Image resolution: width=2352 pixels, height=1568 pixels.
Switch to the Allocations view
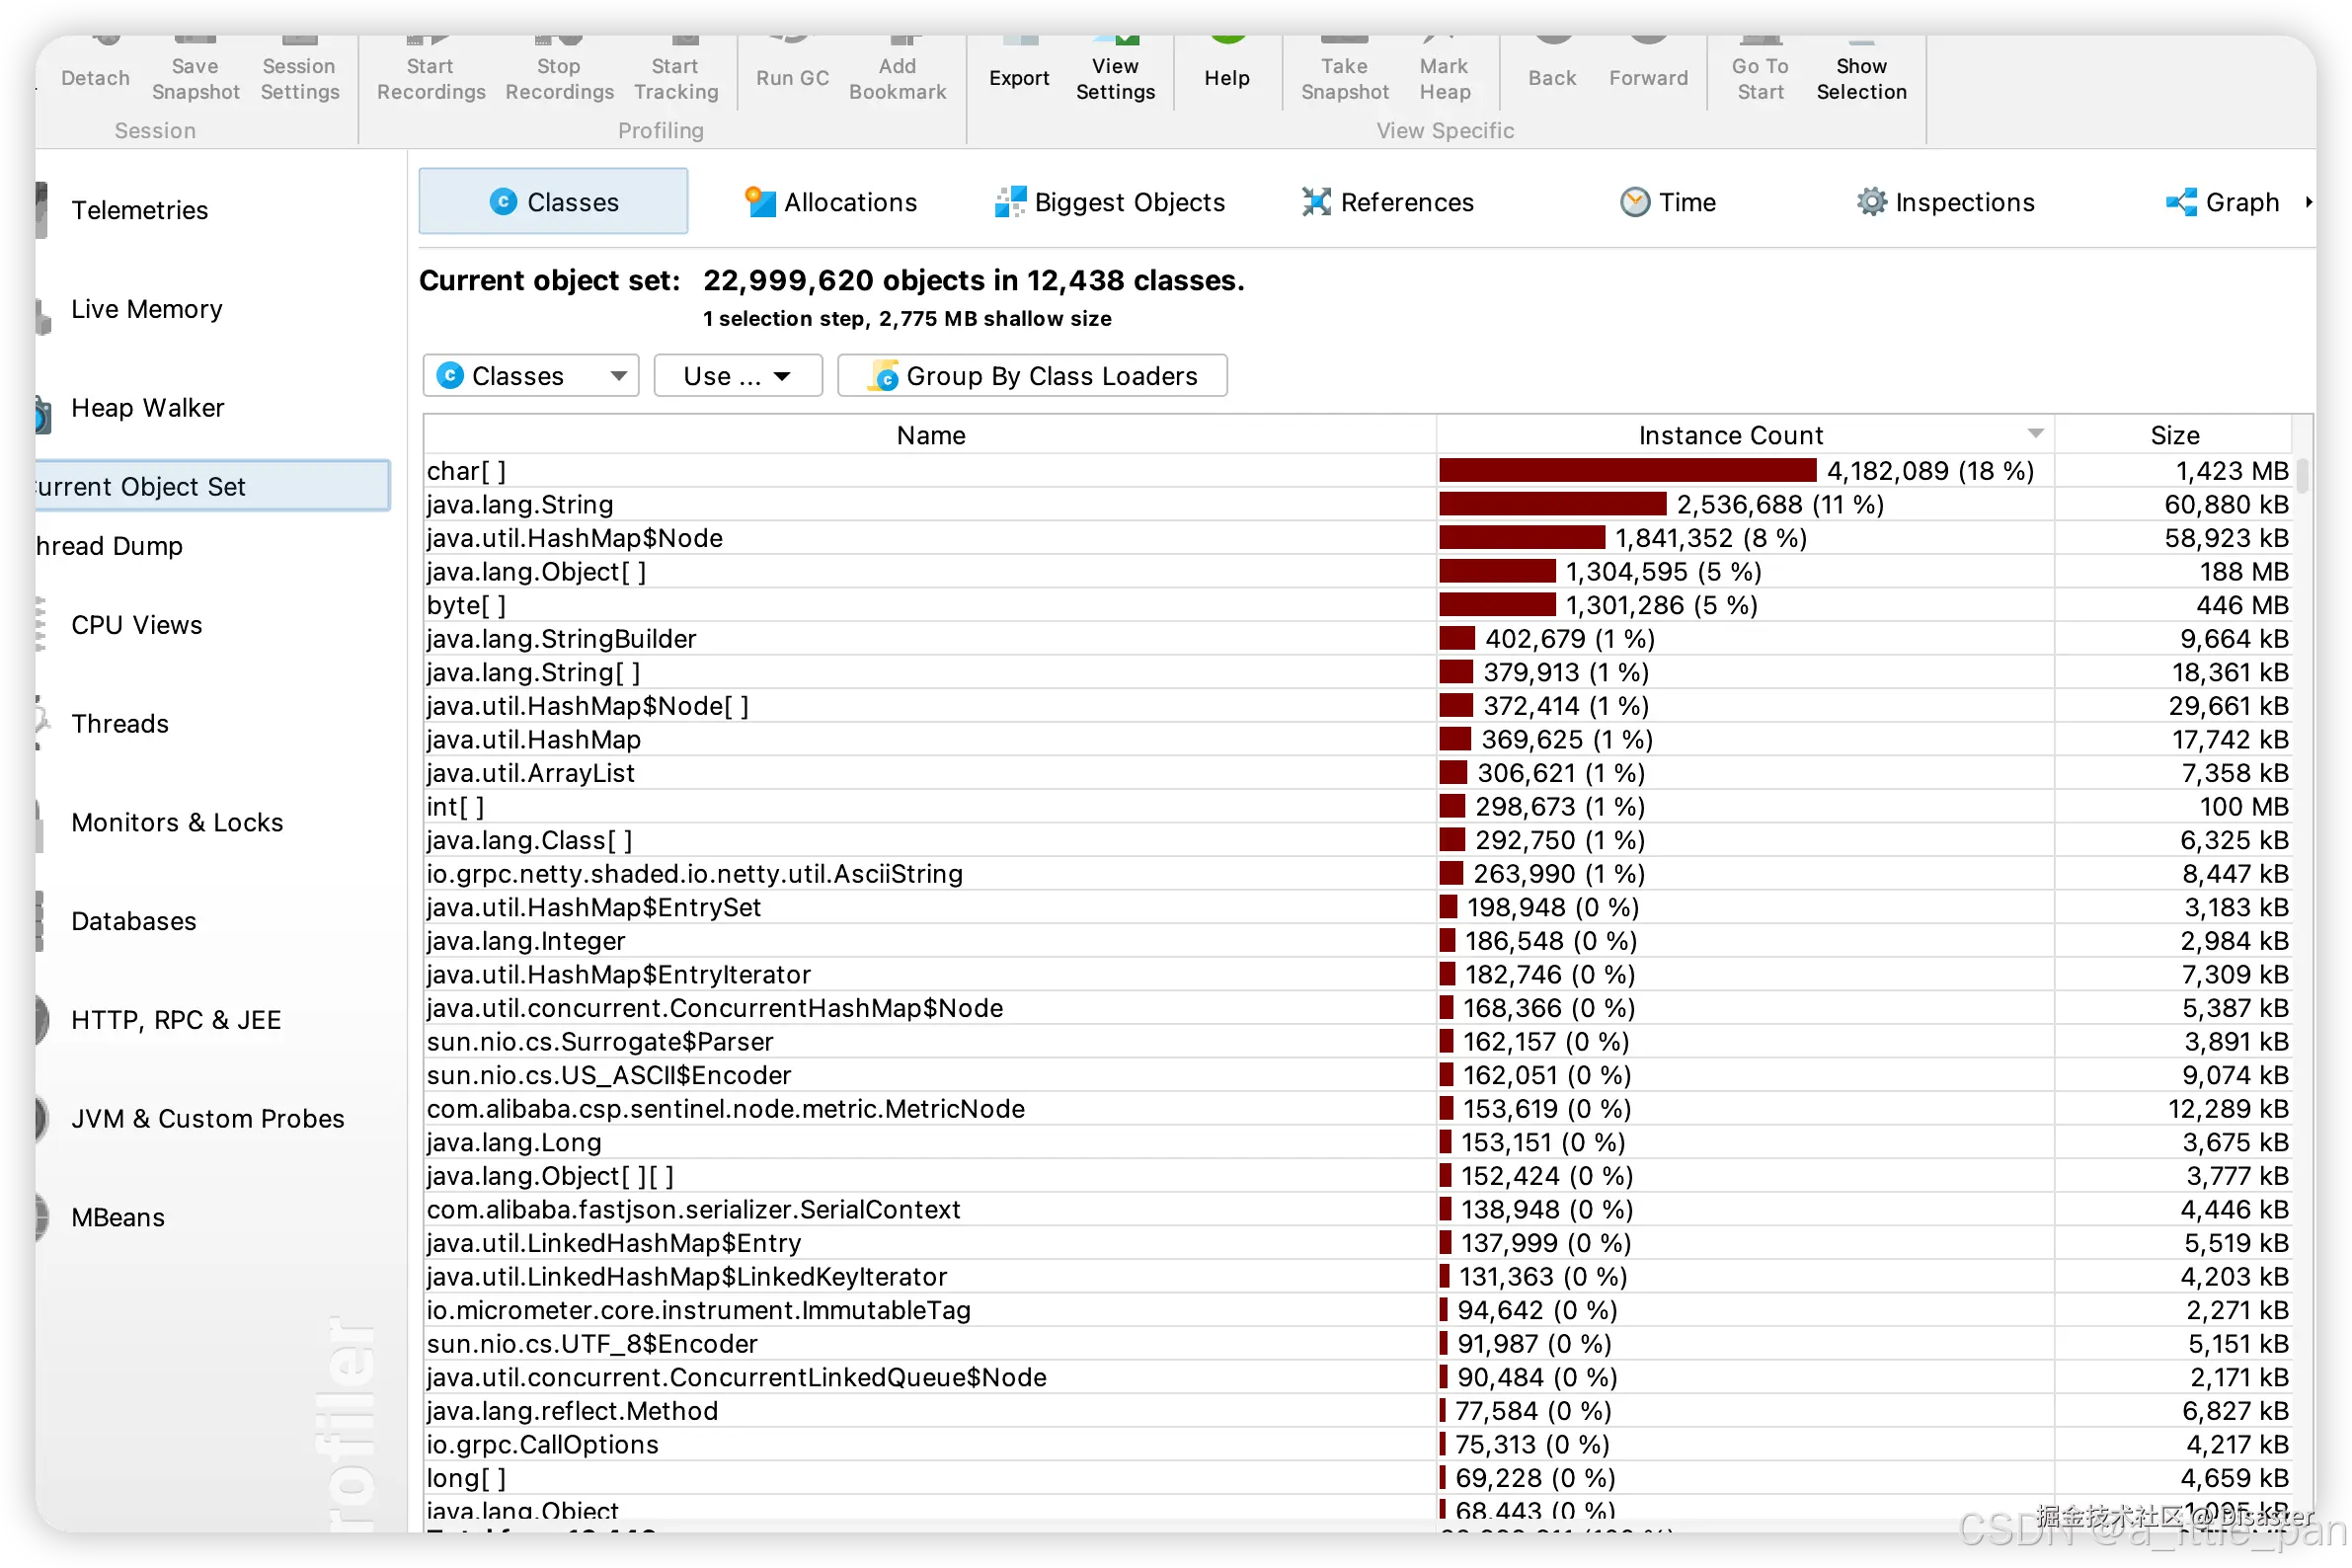(x=830, y=202)
